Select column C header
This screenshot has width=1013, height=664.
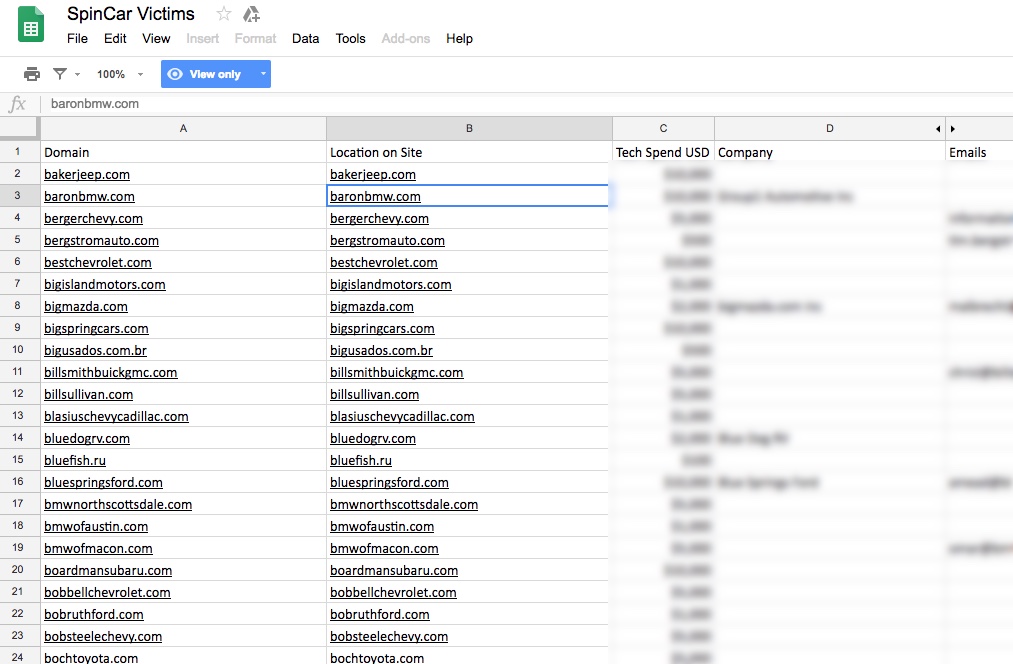(x=663, y=129)
